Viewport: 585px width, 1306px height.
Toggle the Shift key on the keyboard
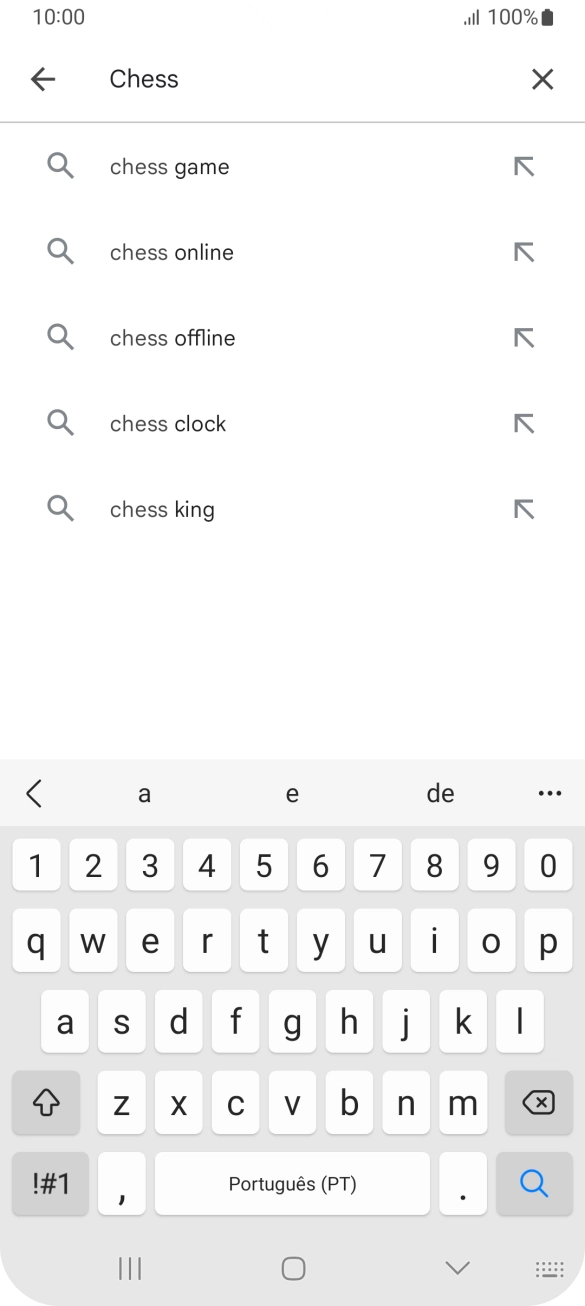pos(46,1102)
